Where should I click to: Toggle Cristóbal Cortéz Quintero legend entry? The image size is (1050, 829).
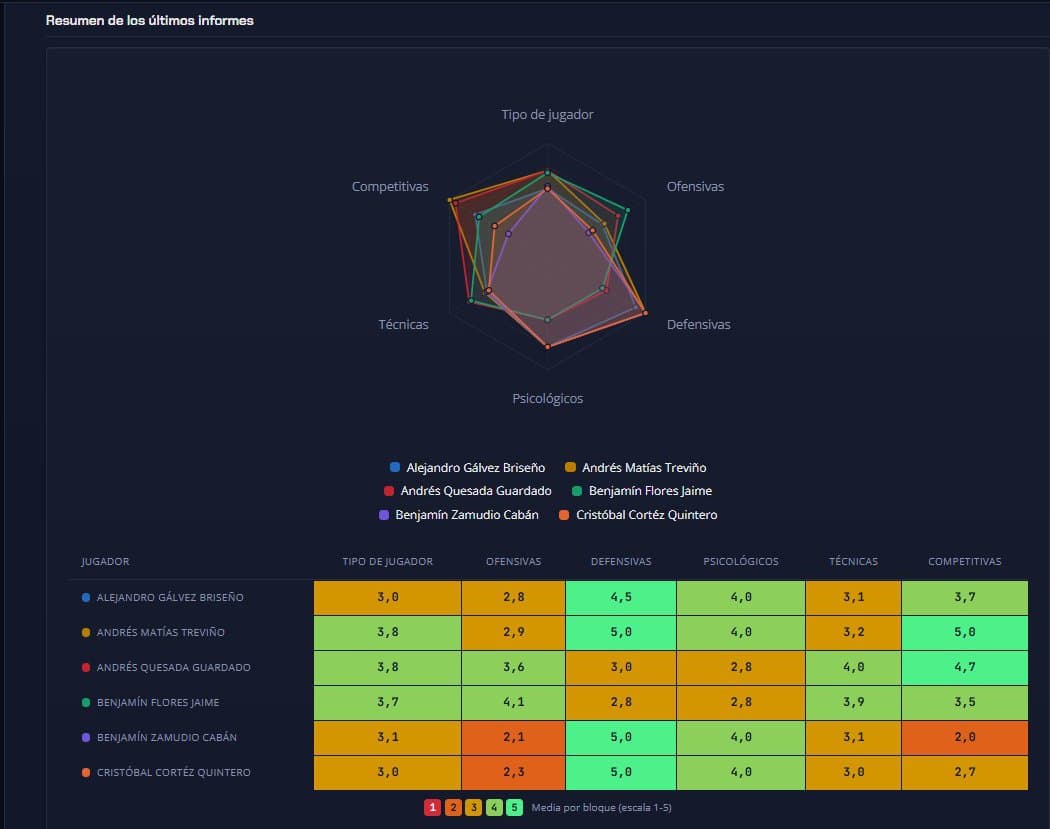pyautogui.click(x=638, y=515)
